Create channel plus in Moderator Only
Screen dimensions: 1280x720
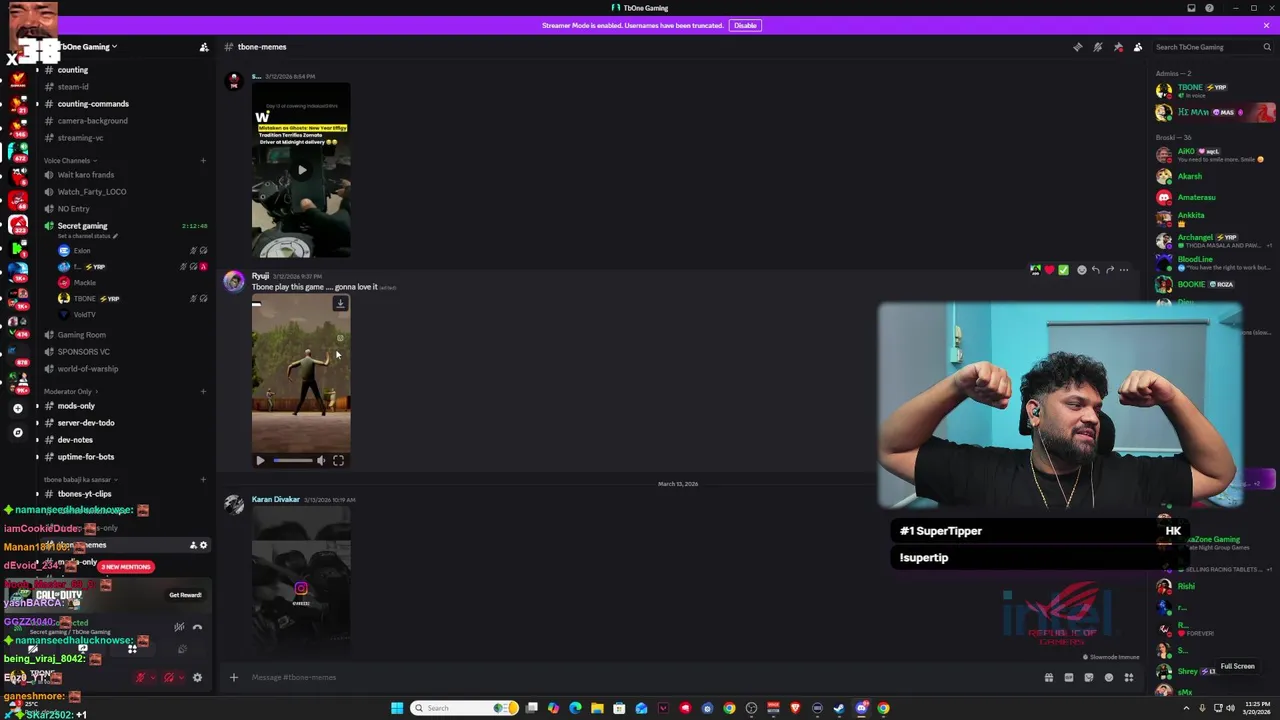(x=203, y=391)
